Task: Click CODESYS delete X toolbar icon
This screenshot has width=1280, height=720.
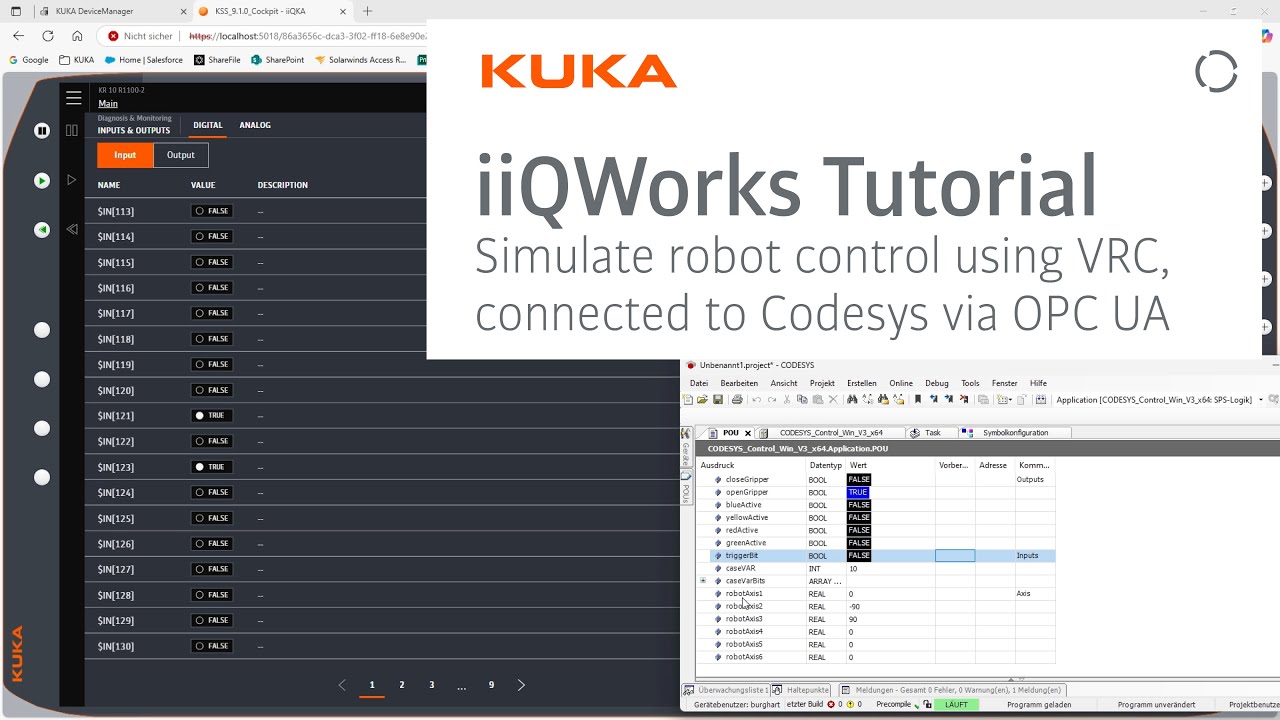Action: pos(833,400)
